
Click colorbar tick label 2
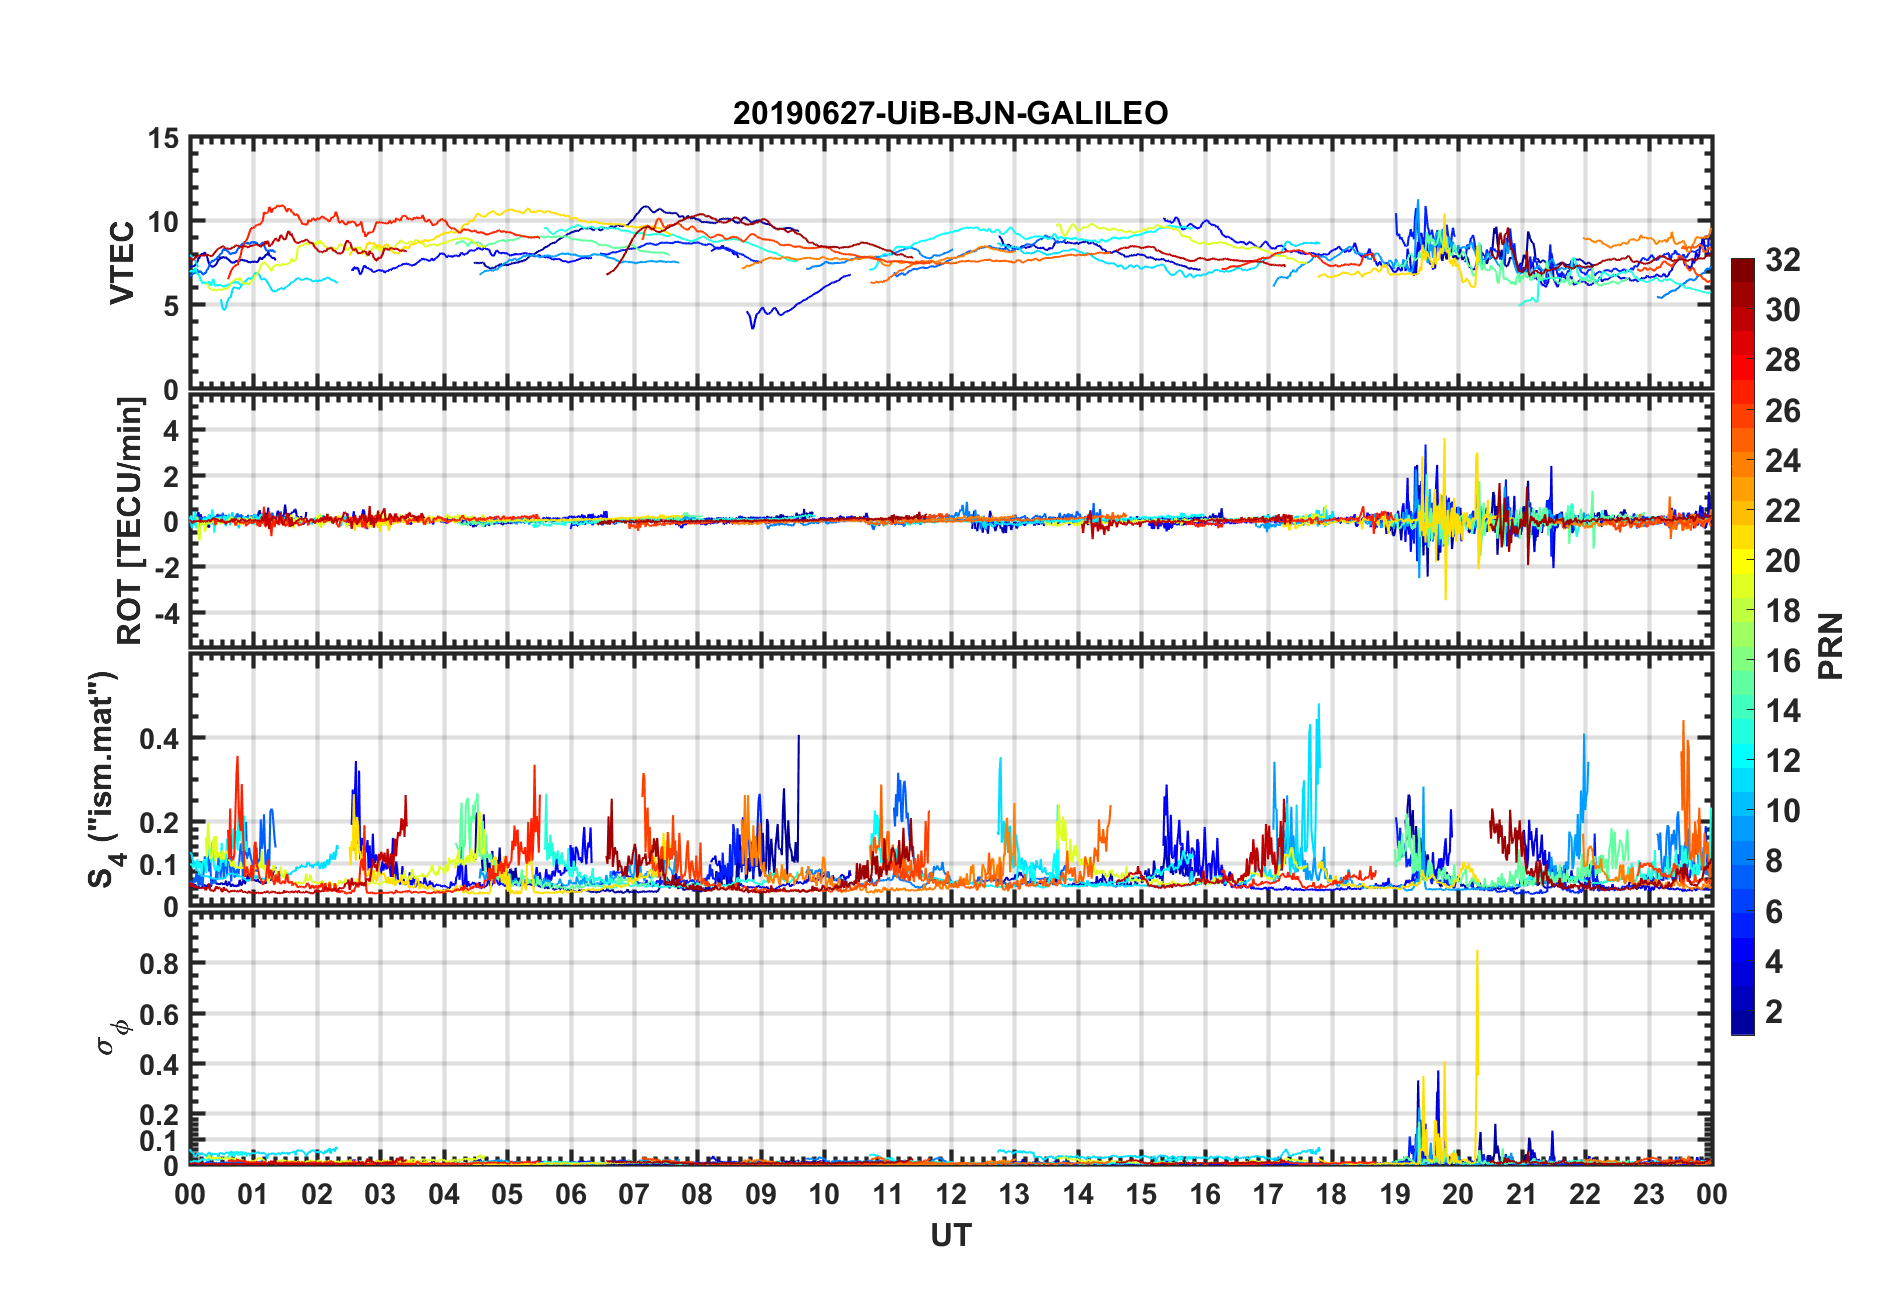1773,1011
